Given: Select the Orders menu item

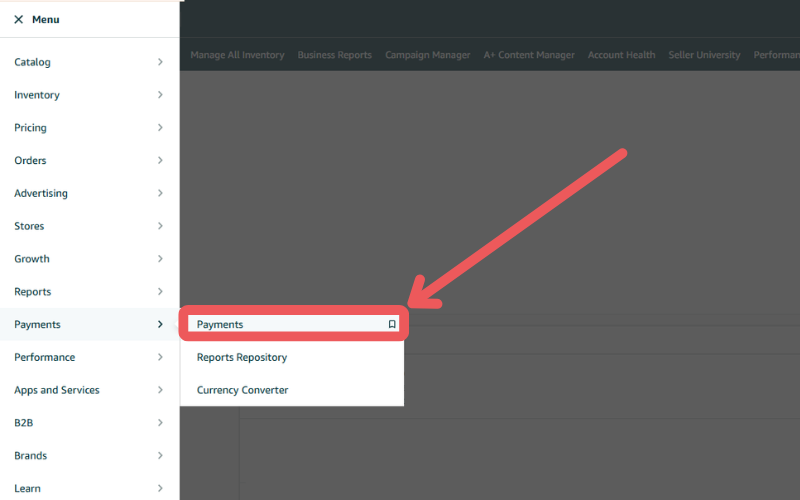Looking at the screenshot, I should point(89,160).
